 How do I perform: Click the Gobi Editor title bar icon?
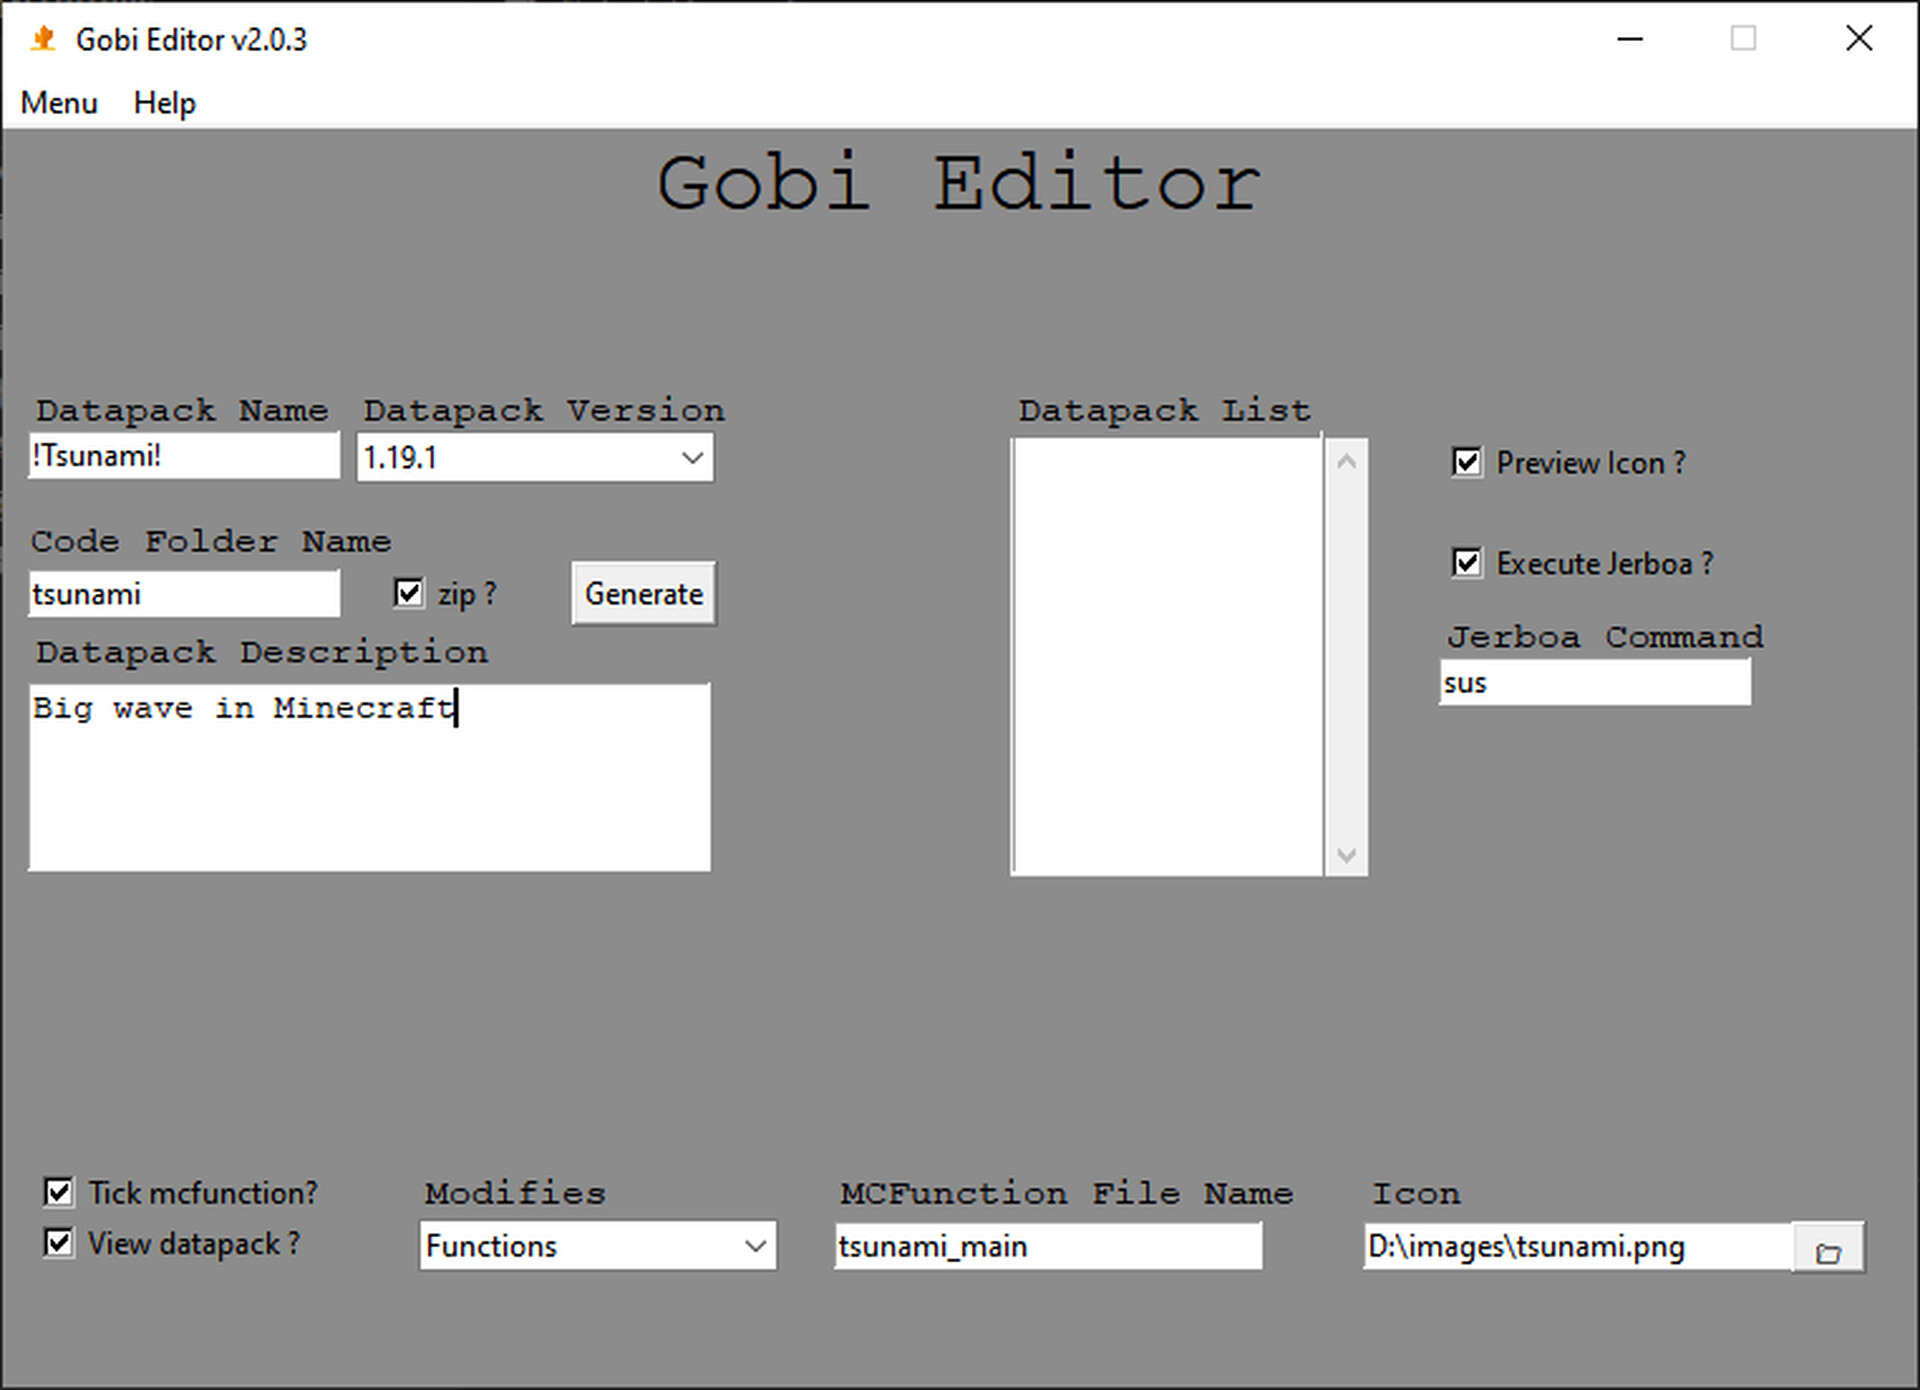pos(41,39)
